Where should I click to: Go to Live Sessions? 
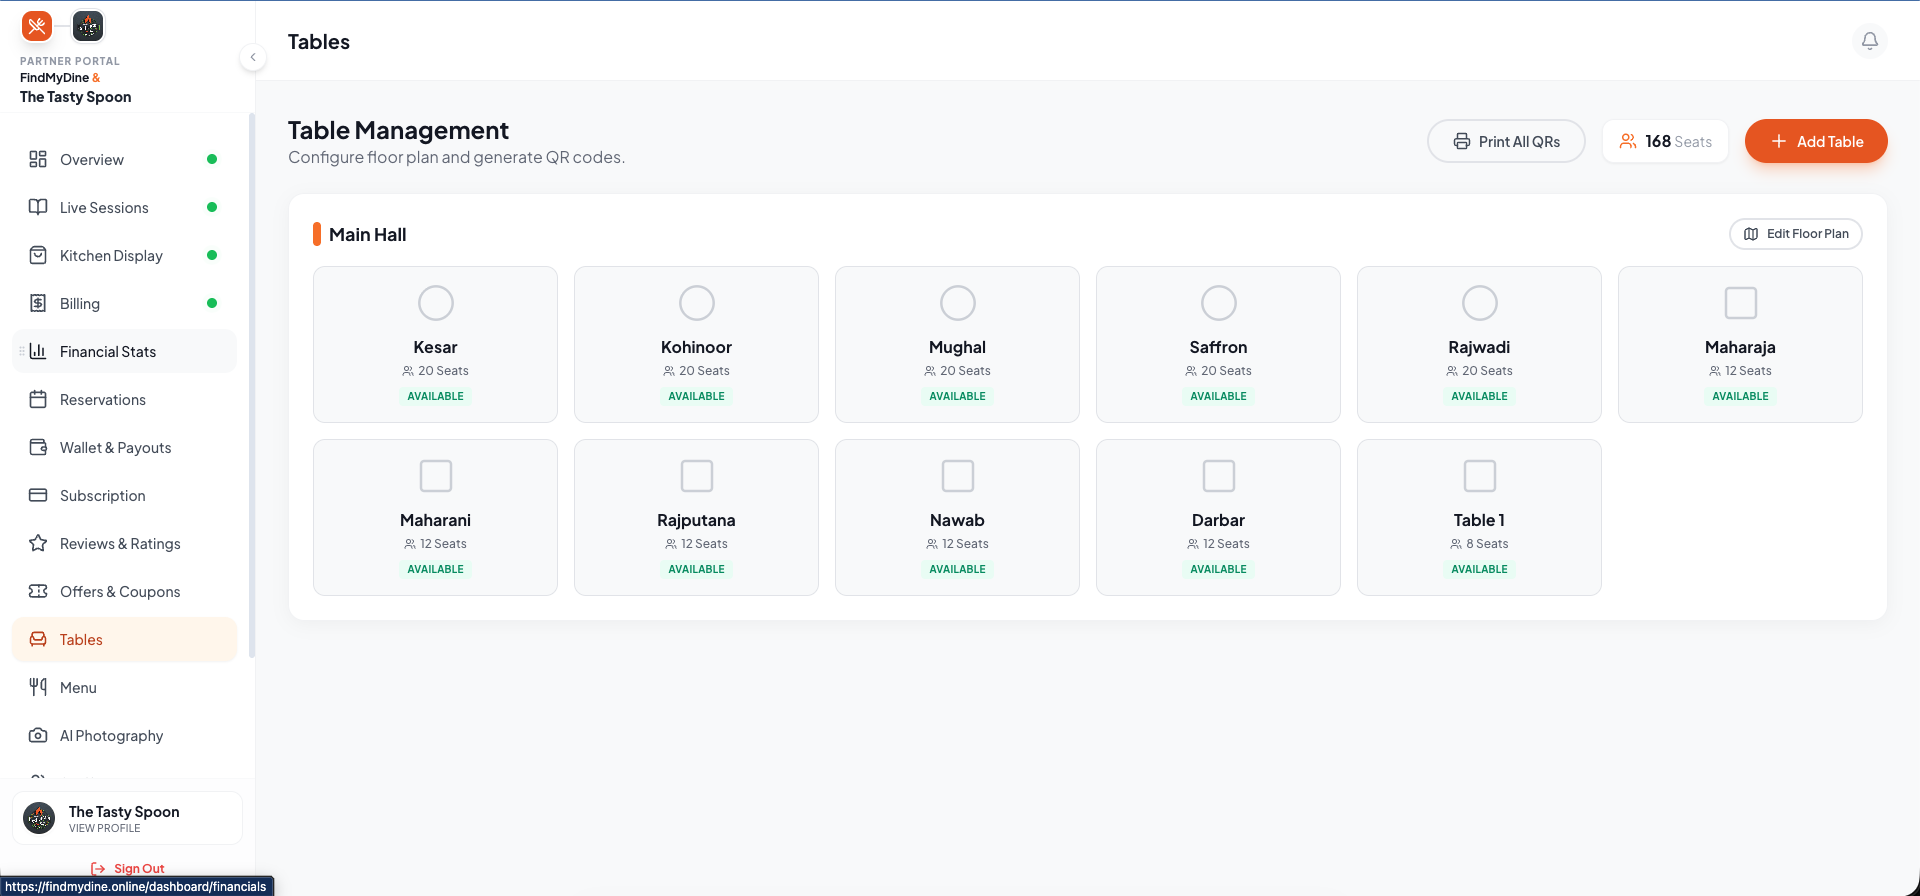pyautogui.click(x=124, y=207)
